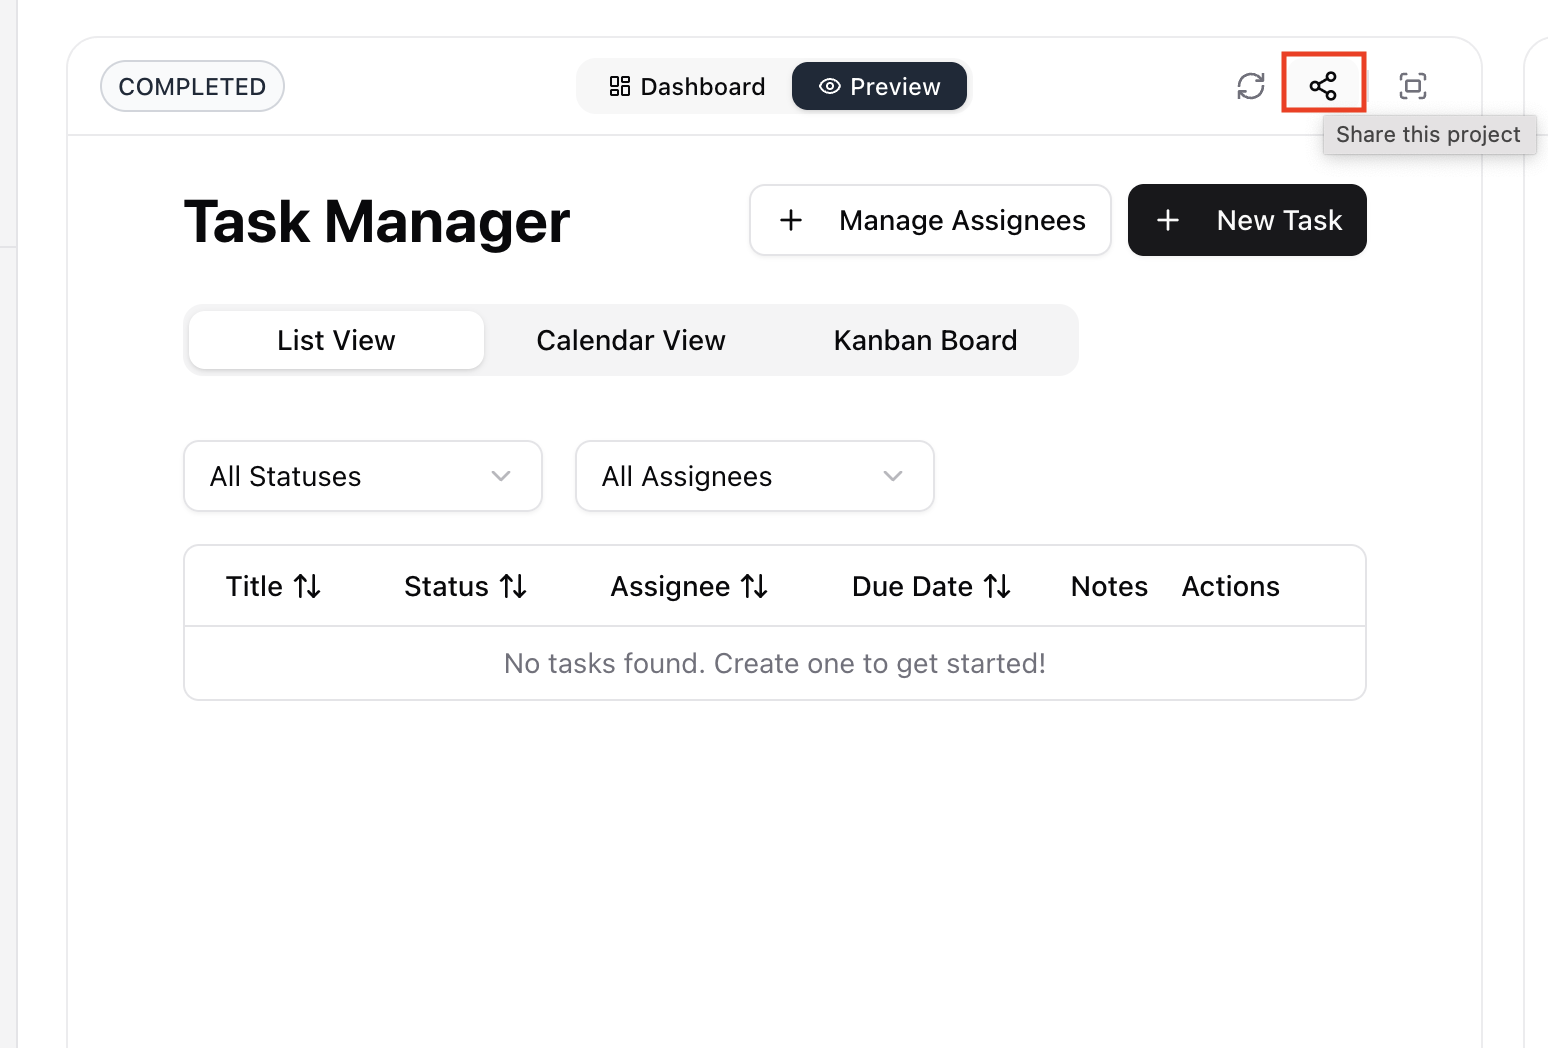The height and width of the screenshot is (1048, 1548).
Task: Open the Calendar View tab
Action: tap(630, 340)
